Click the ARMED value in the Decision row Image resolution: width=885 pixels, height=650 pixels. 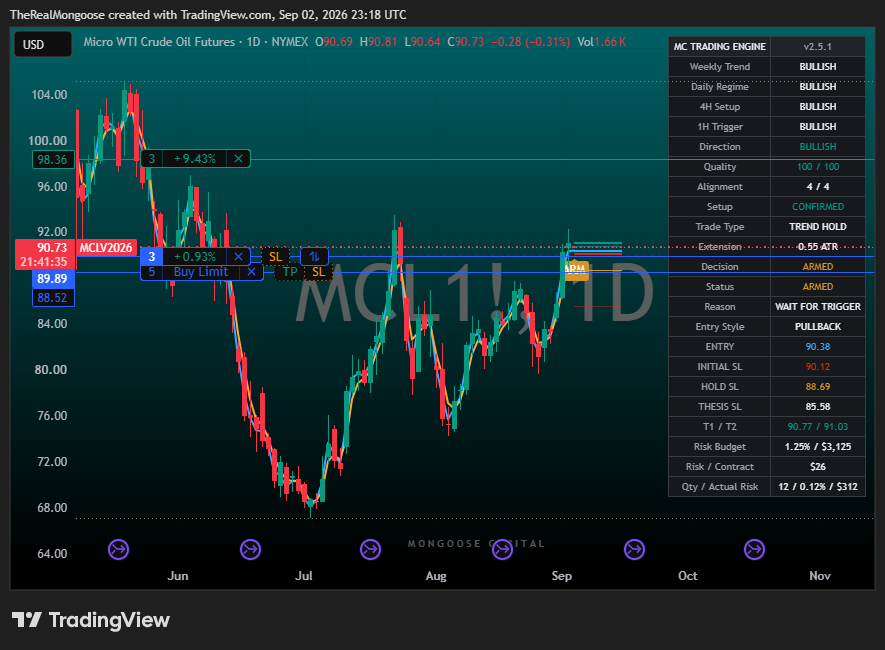(817, 267)
